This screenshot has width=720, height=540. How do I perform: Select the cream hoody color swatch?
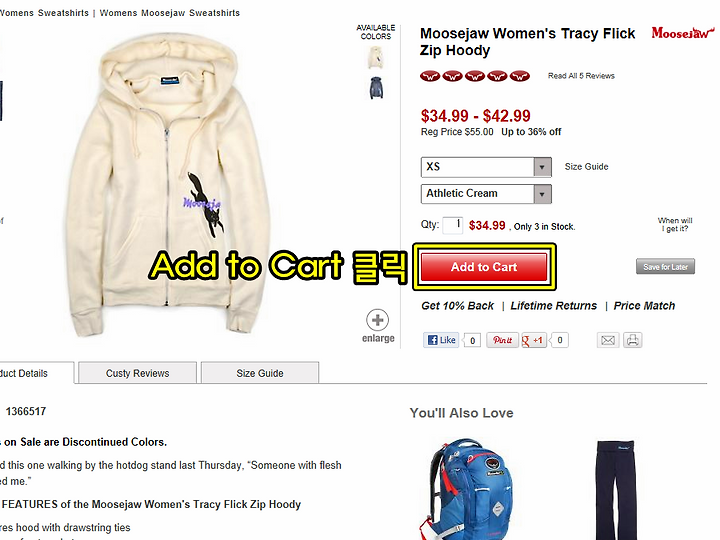[x=376, y=57]
